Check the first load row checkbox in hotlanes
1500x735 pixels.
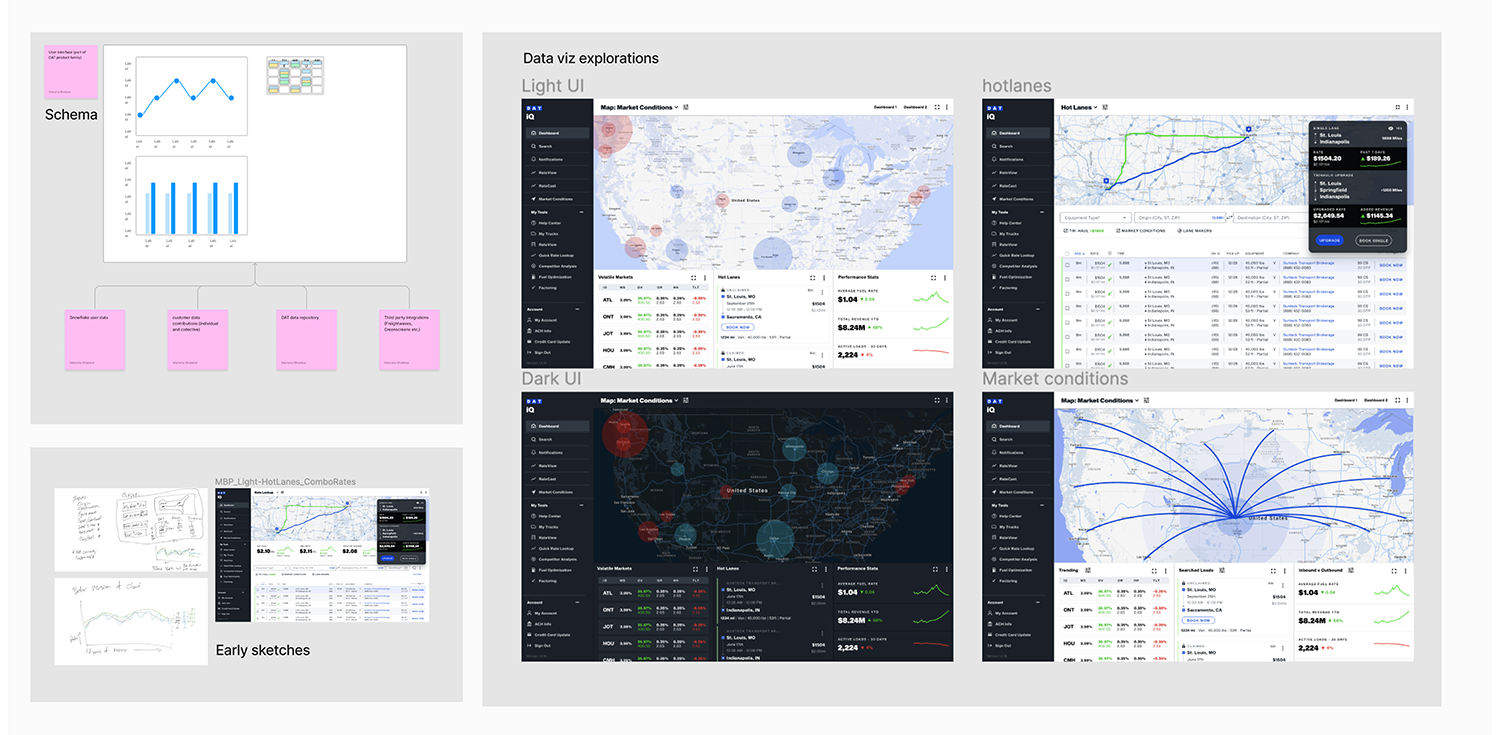(1066, 265)
